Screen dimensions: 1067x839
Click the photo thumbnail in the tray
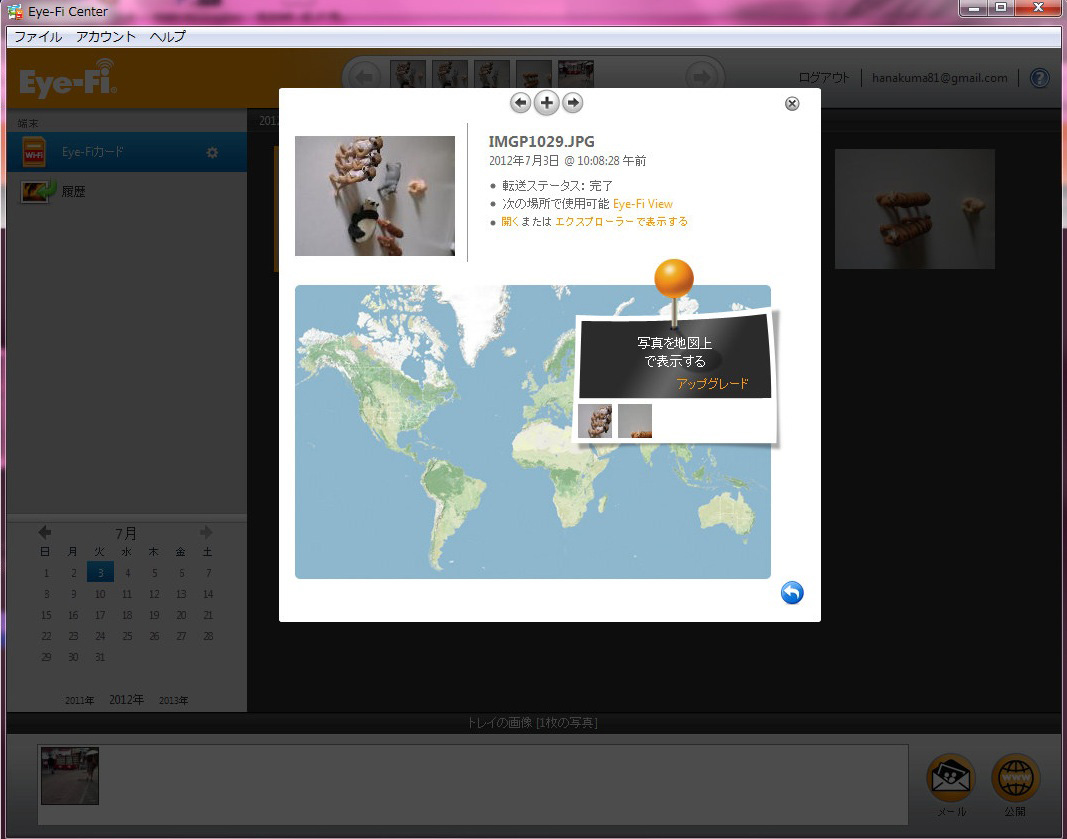click(x=70, y=775)
